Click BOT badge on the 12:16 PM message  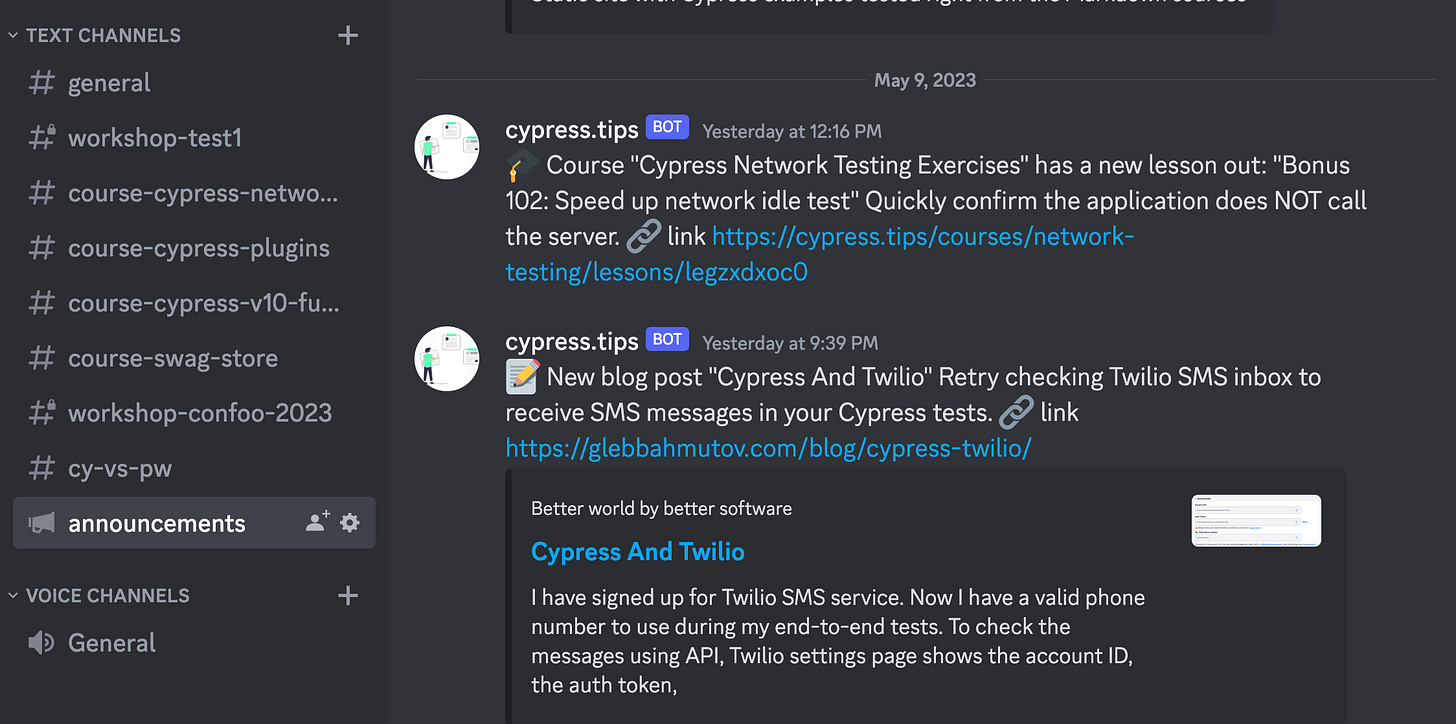[x=667, y=128]
